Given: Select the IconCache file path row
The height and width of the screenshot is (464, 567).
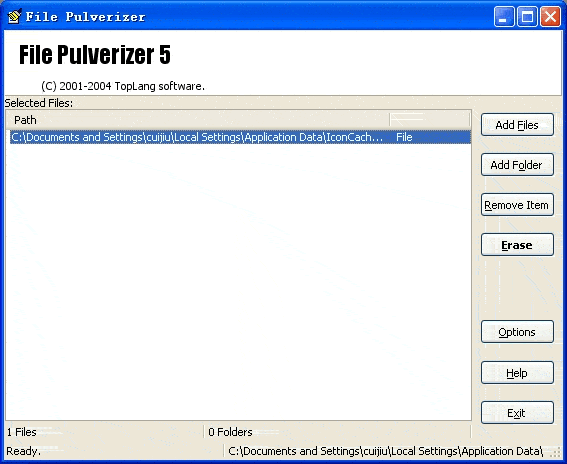Looking at the screenshot, I should (x=240, y=137).
